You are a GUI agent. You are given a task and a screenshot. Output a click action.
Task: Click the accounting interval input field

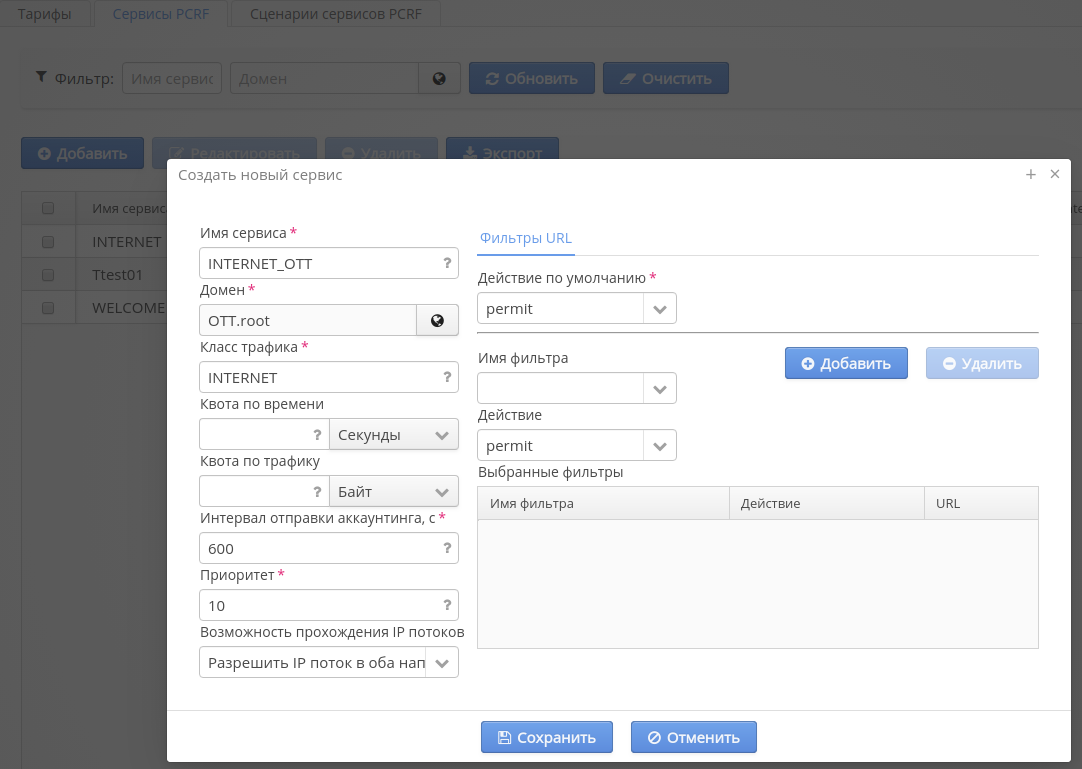coord(318,548)
